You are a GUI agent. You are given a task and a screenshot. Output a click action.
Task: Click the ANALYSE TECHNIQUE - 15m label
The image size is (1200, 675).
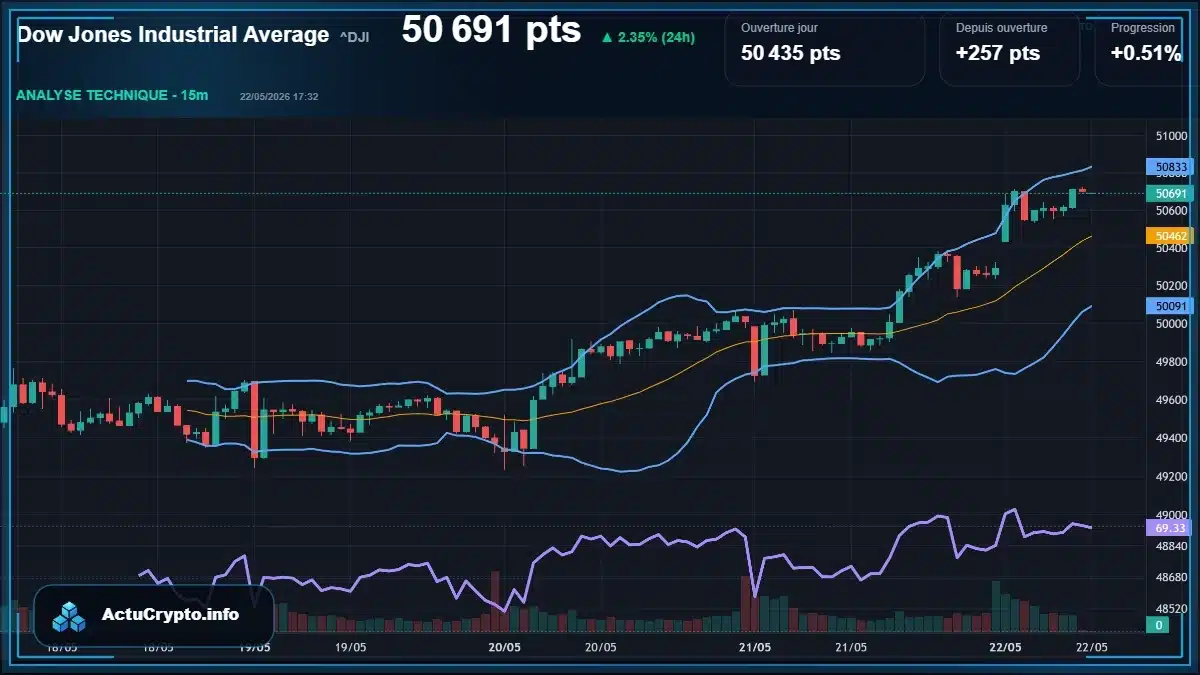click(x=112, y=95)
